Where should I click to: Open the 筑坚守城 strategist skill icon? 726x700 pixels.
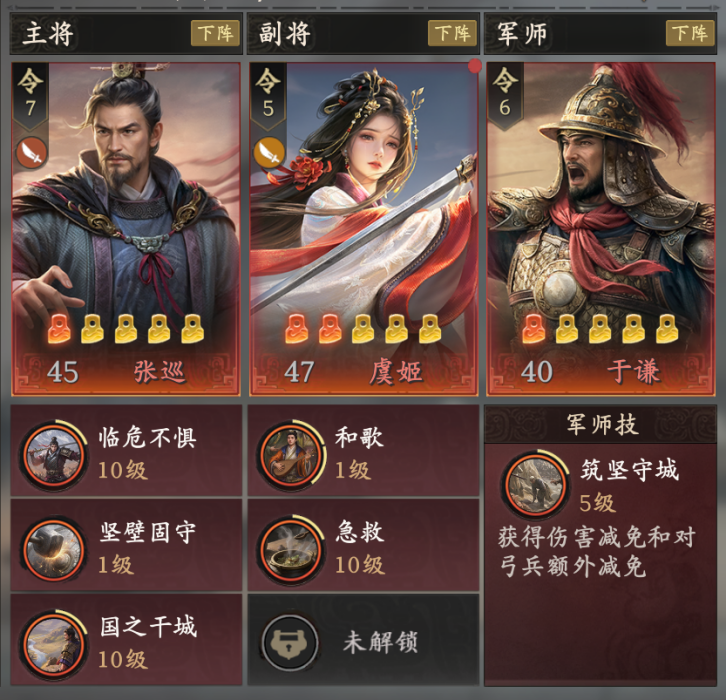tap(535, 484)
